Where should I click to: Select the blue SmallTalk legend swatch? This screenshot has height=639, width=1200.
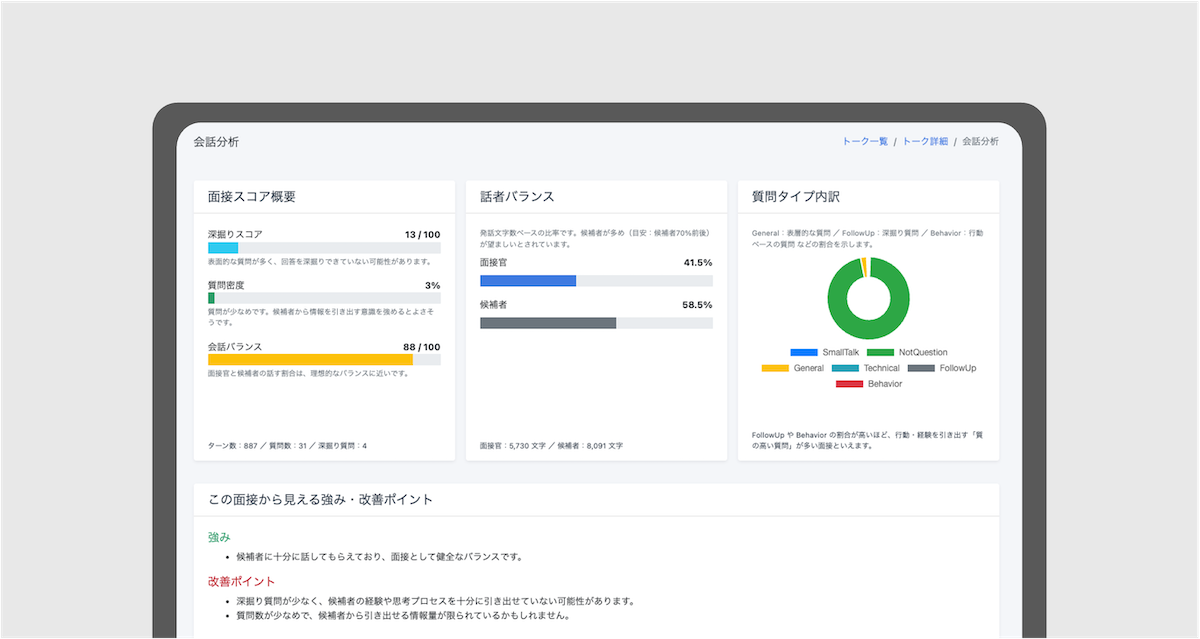tap(803, 352)
